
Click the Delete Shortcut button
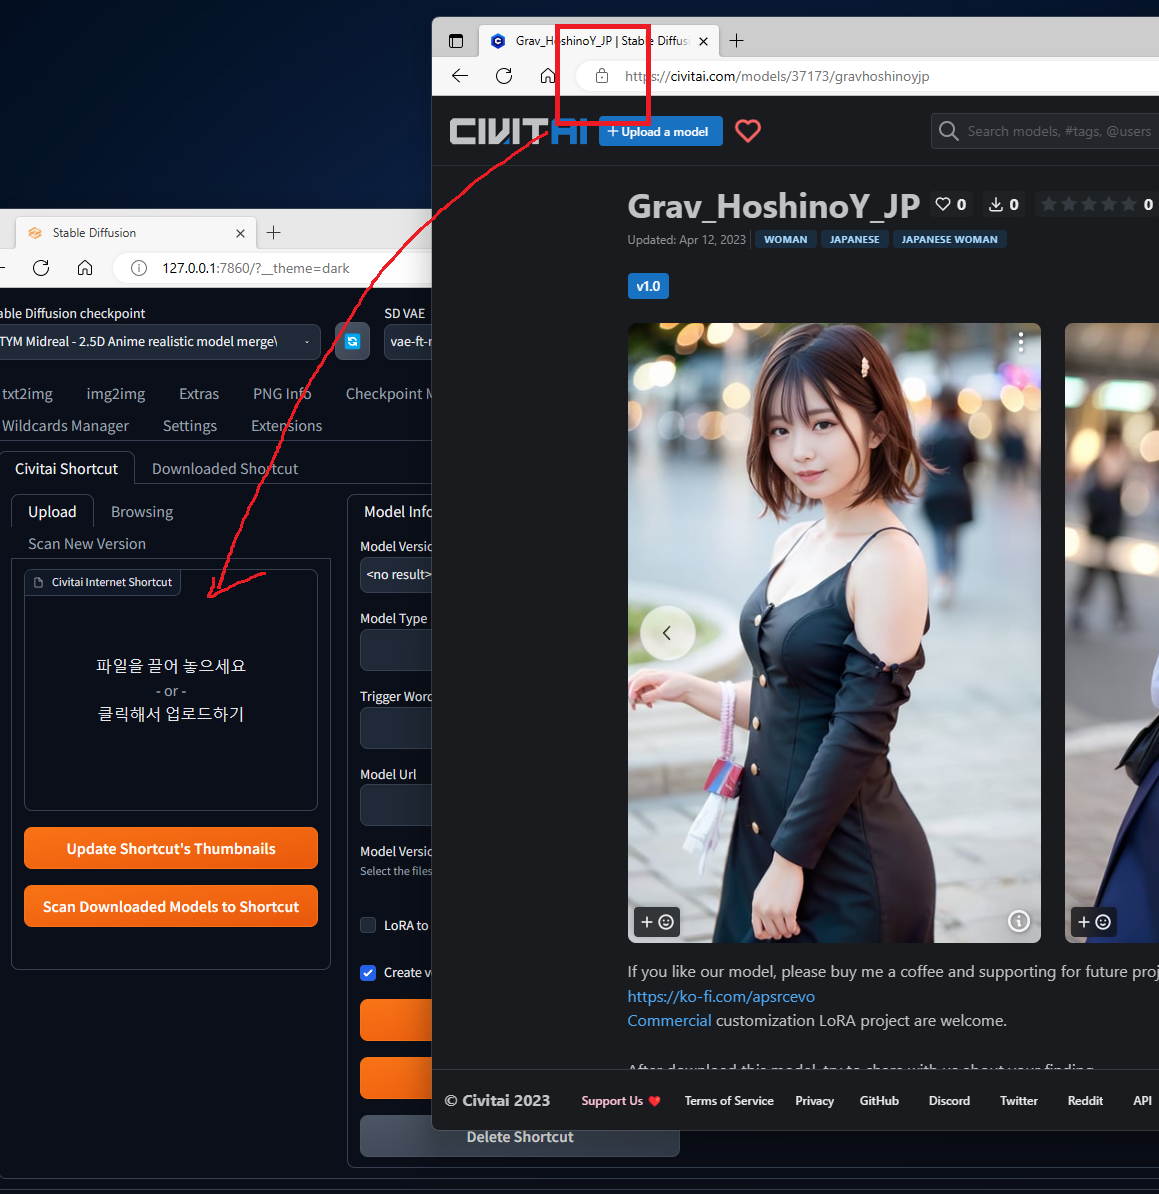coord(519,1136)
